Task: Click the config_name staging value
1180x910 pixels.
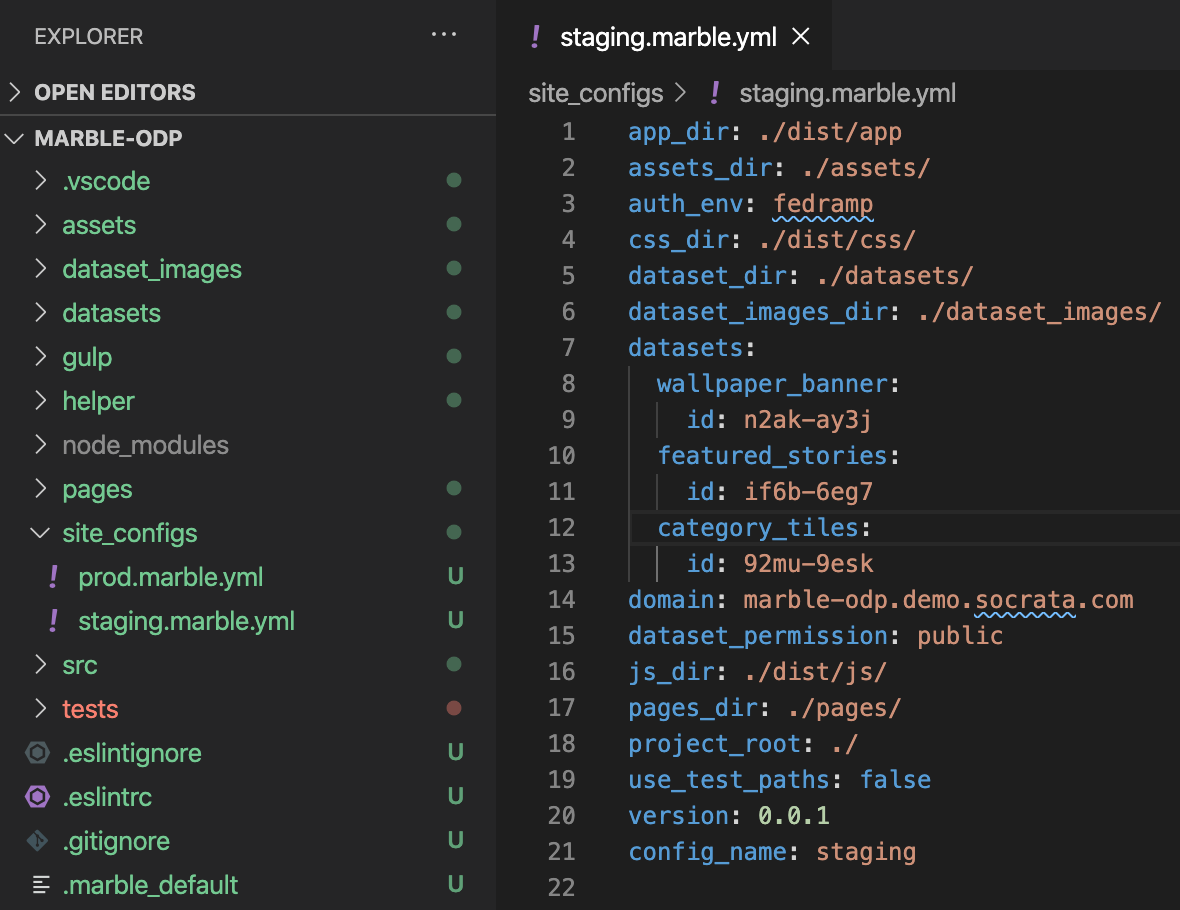Action: pyautogui.click(x=866, y=852)
